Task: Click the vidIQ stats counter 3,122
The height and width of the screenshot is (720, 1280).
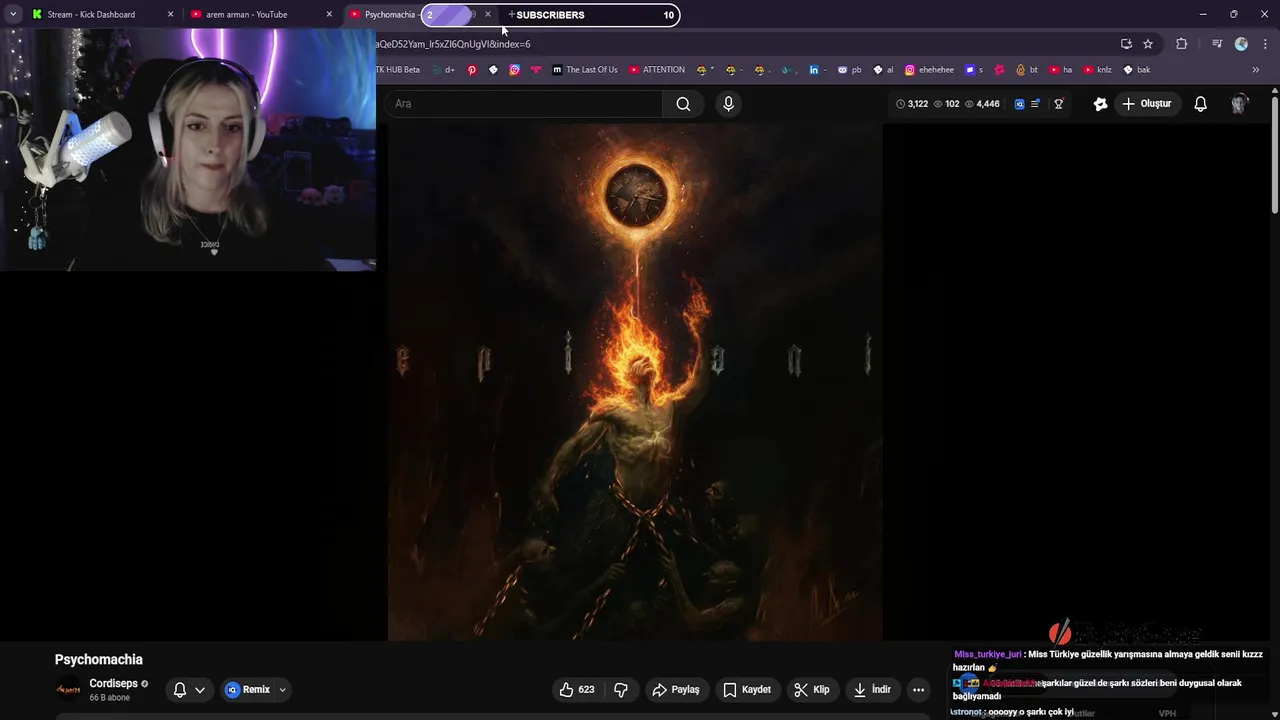Action: coord(912,104)
